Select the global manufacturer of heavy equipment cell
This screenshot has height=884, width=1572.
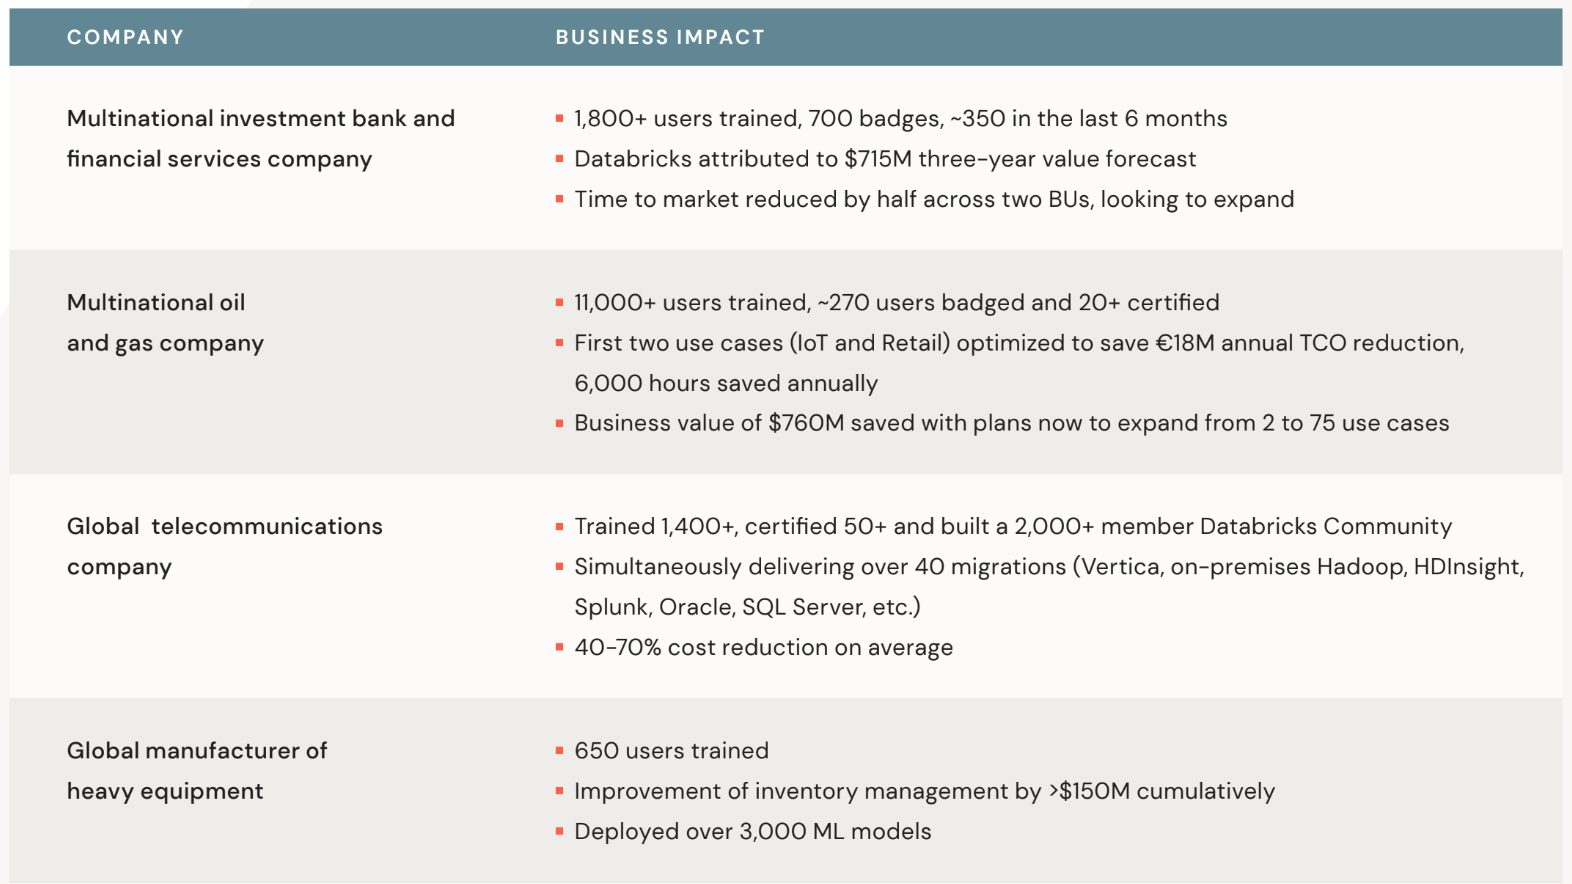(196, 771)
